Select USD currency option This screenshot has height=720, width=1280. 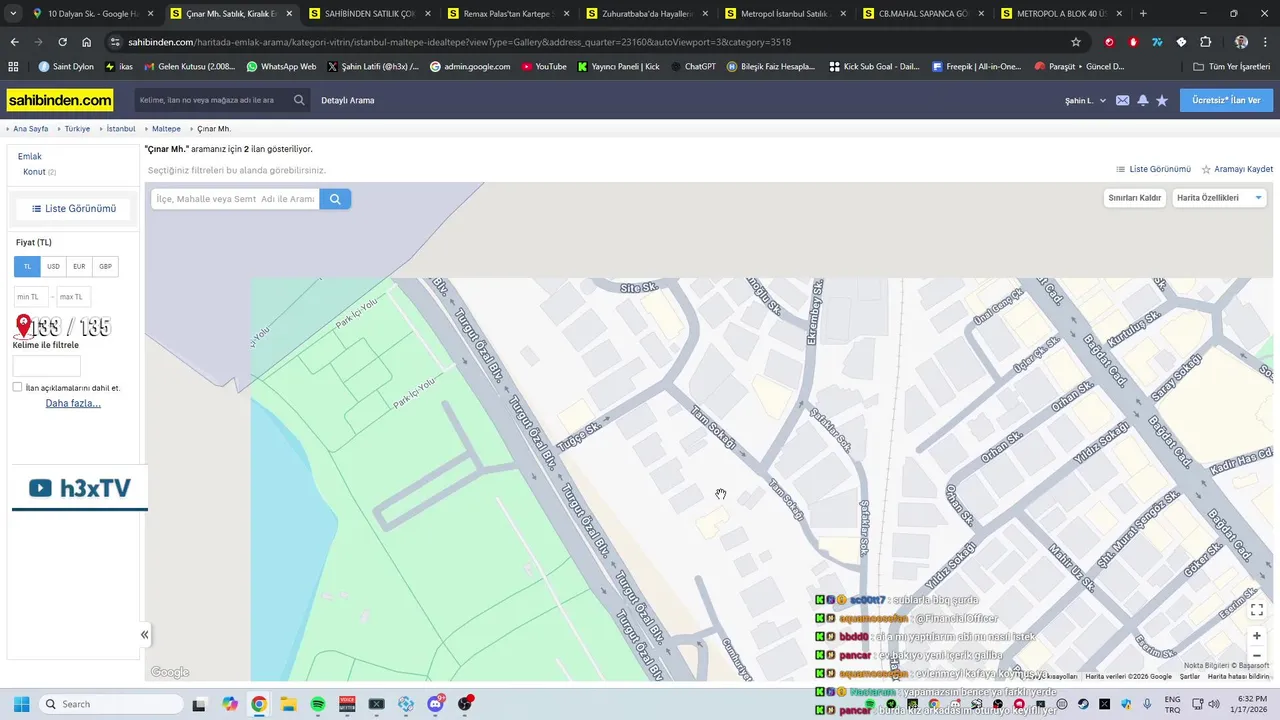[x=53, y=266]
